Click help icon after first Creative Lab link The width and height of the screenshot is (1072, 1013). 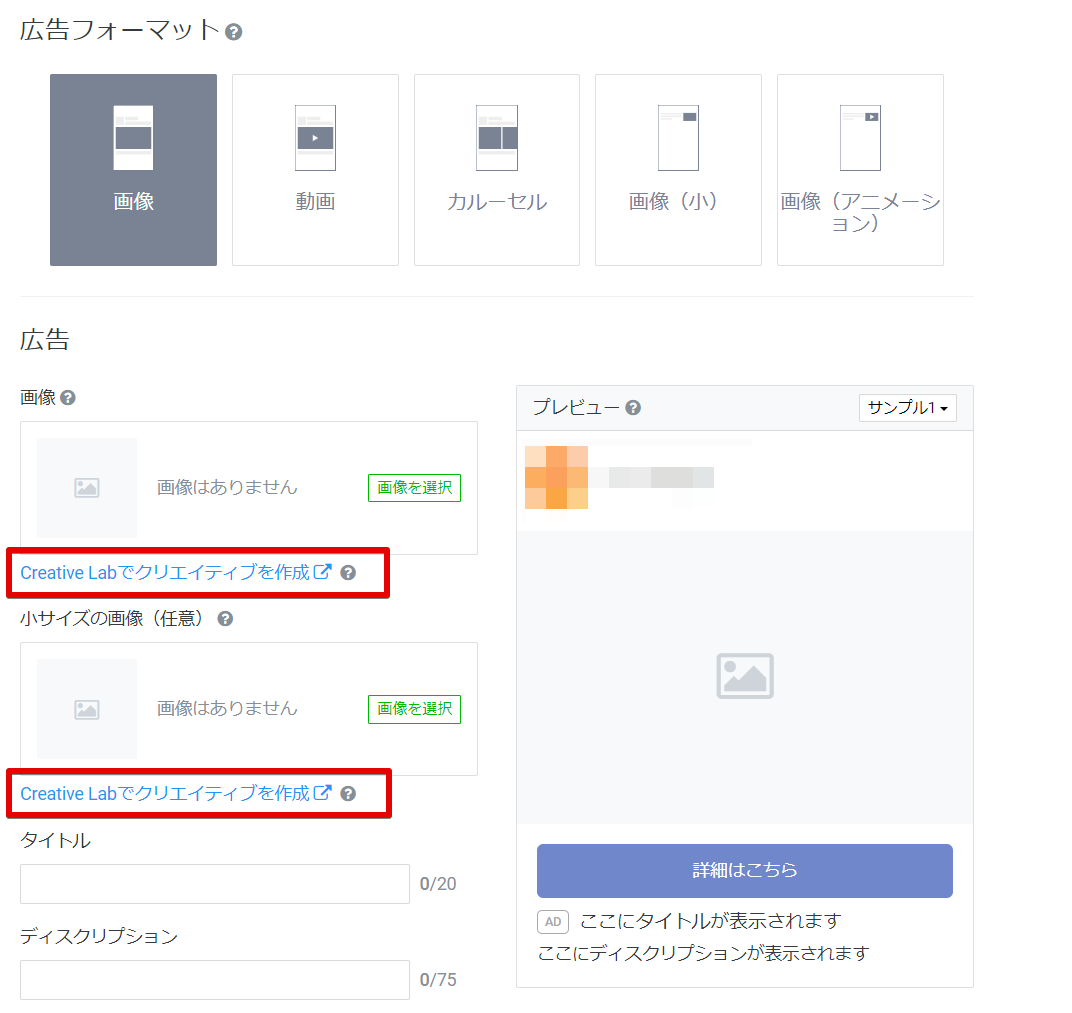coord(348,573)
